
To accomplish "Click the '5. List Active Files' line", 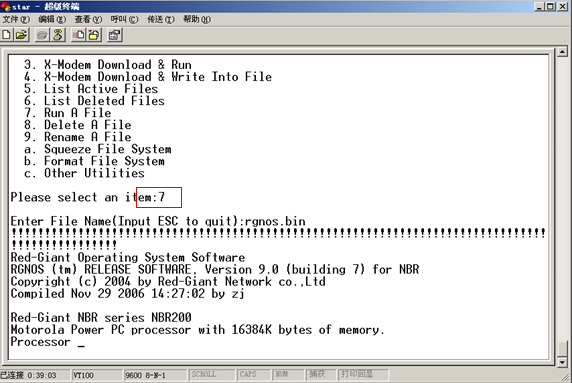I will click(91, 89).
